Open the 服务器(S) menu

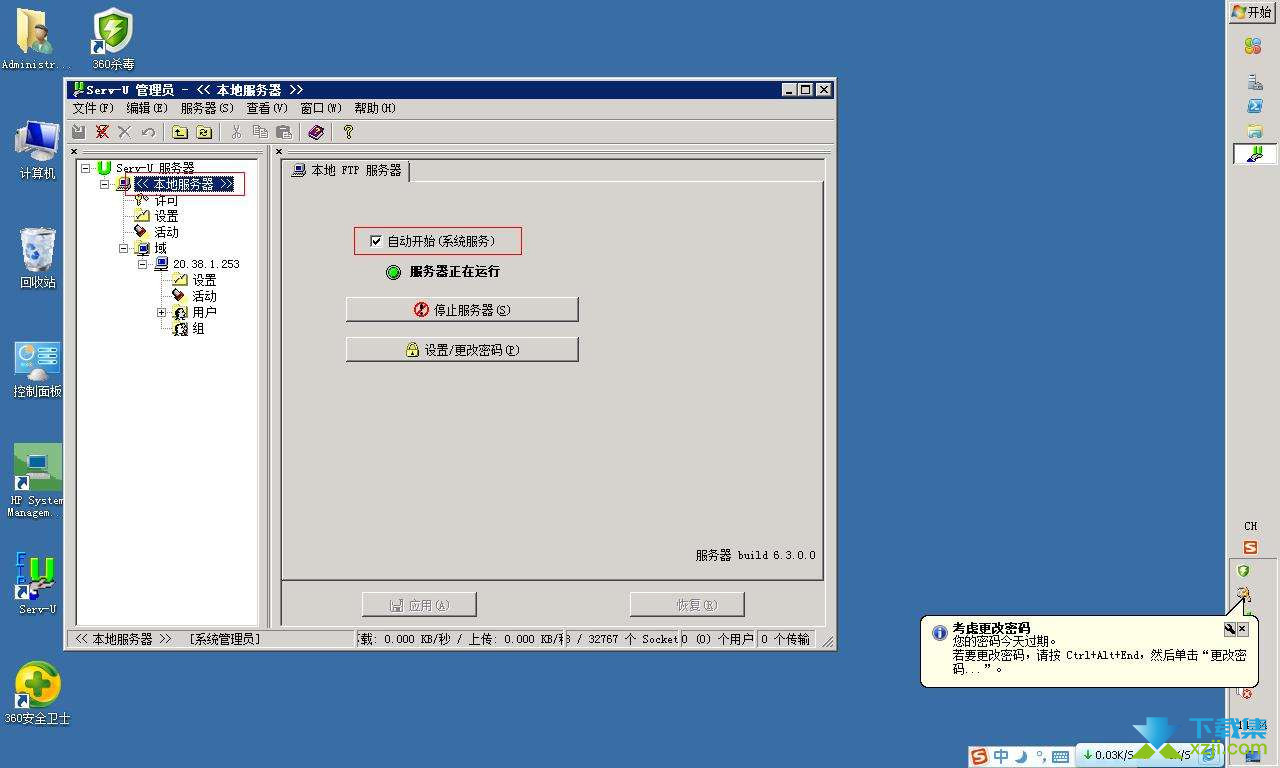[x=207, y=108]
